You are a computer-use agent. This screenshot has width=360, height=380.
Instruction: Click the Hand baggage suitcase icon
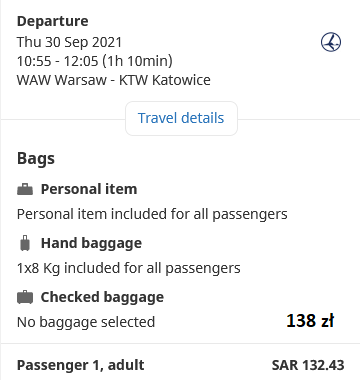(x=25, y=243)
